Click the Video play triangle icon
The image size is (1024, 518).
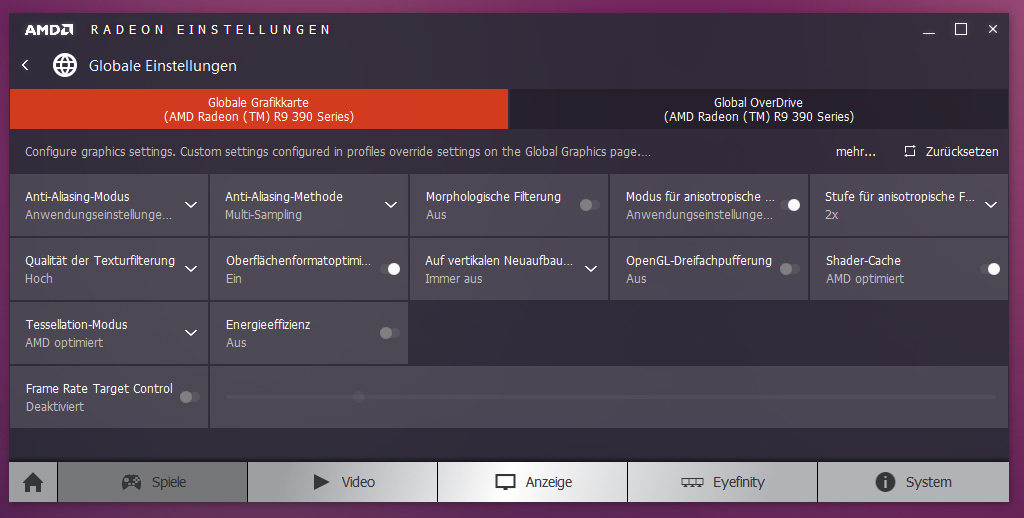[321, 482]
